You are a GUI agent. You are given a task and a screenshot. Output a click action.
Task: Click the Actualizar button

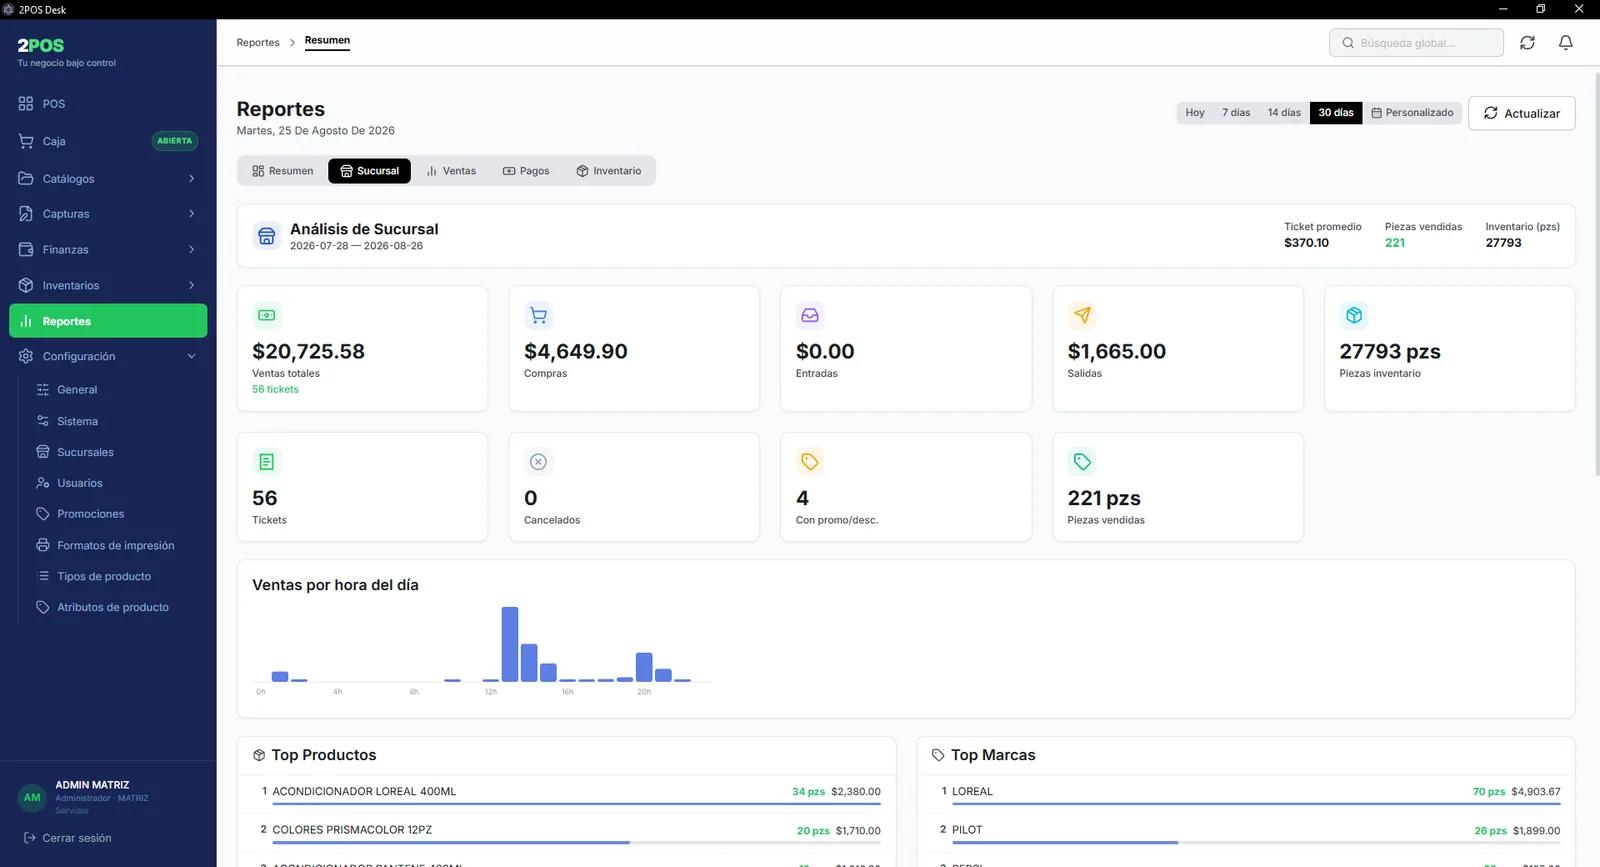pos(1521,113)
